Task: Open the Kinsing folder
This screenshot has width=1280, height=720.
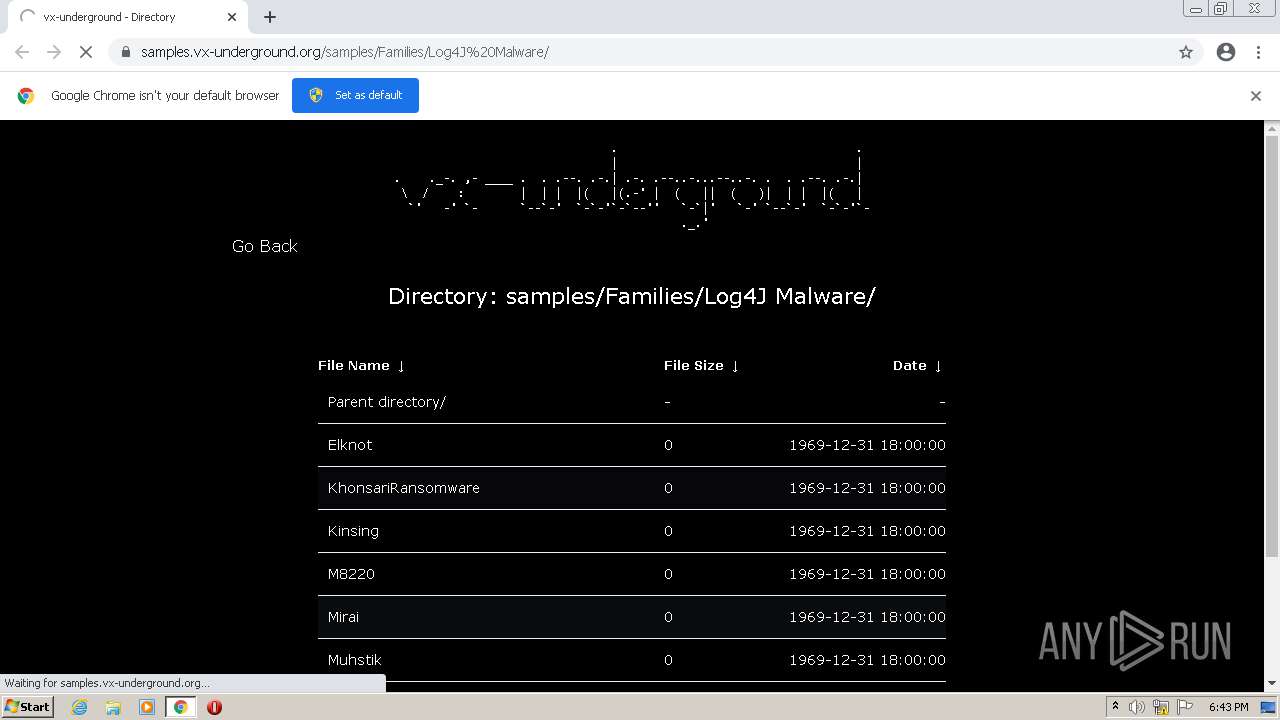Action: point(353,531)
